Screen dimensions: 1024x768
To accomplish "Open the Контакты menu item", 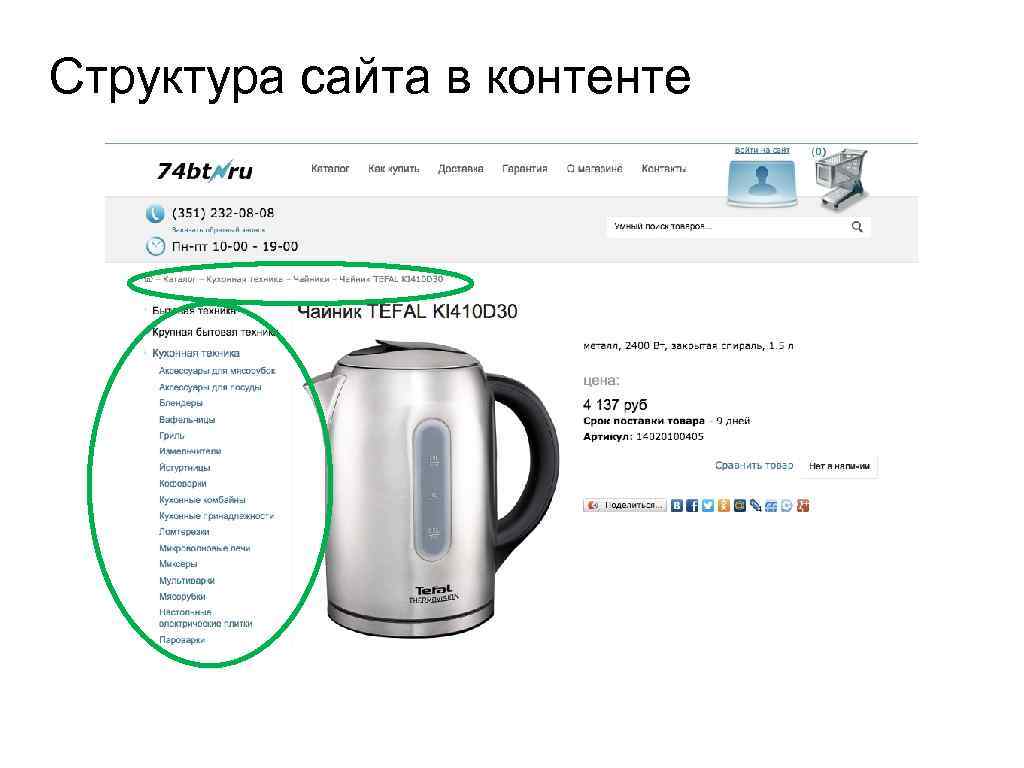I will pyautogui.click(x=664, y=168).
